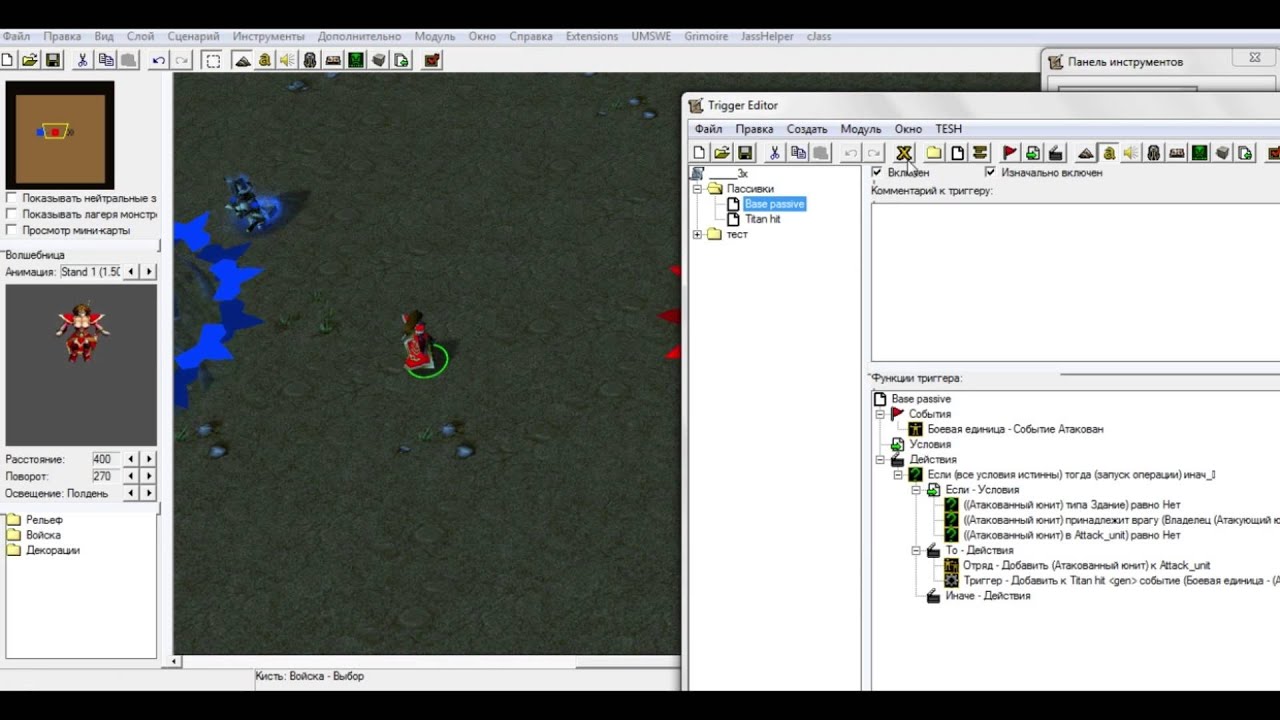Screen dimensions: 1280x720
Task: Open 'Рельеф' folder in brush list
Action: click(x=44, y=520)
